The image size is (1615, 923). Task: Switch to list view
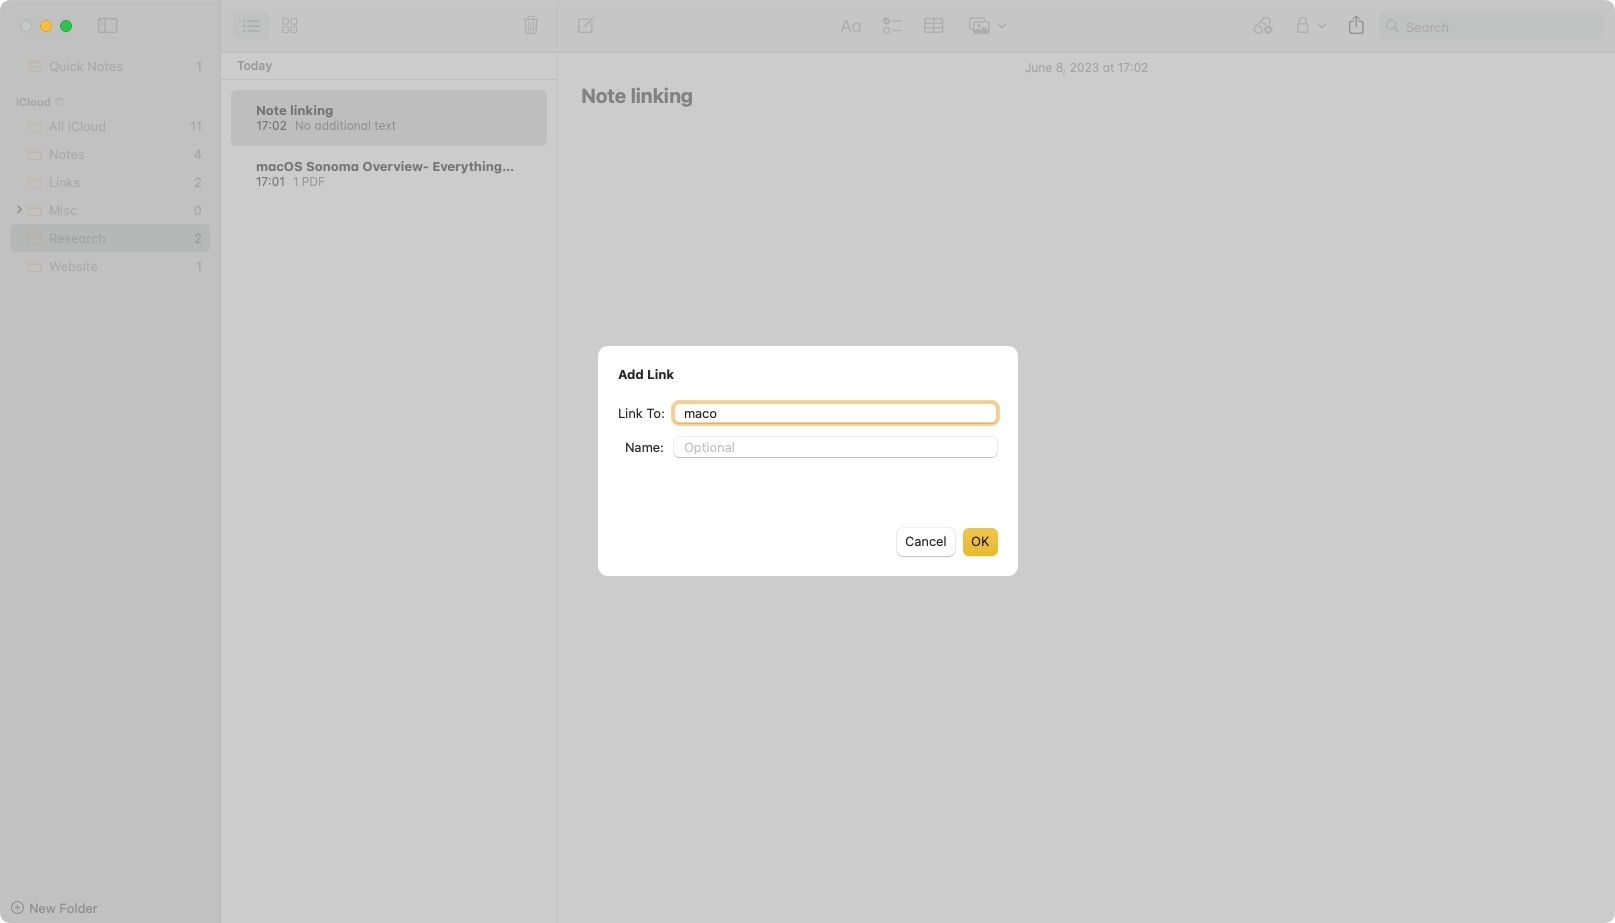tap(251, 25)
